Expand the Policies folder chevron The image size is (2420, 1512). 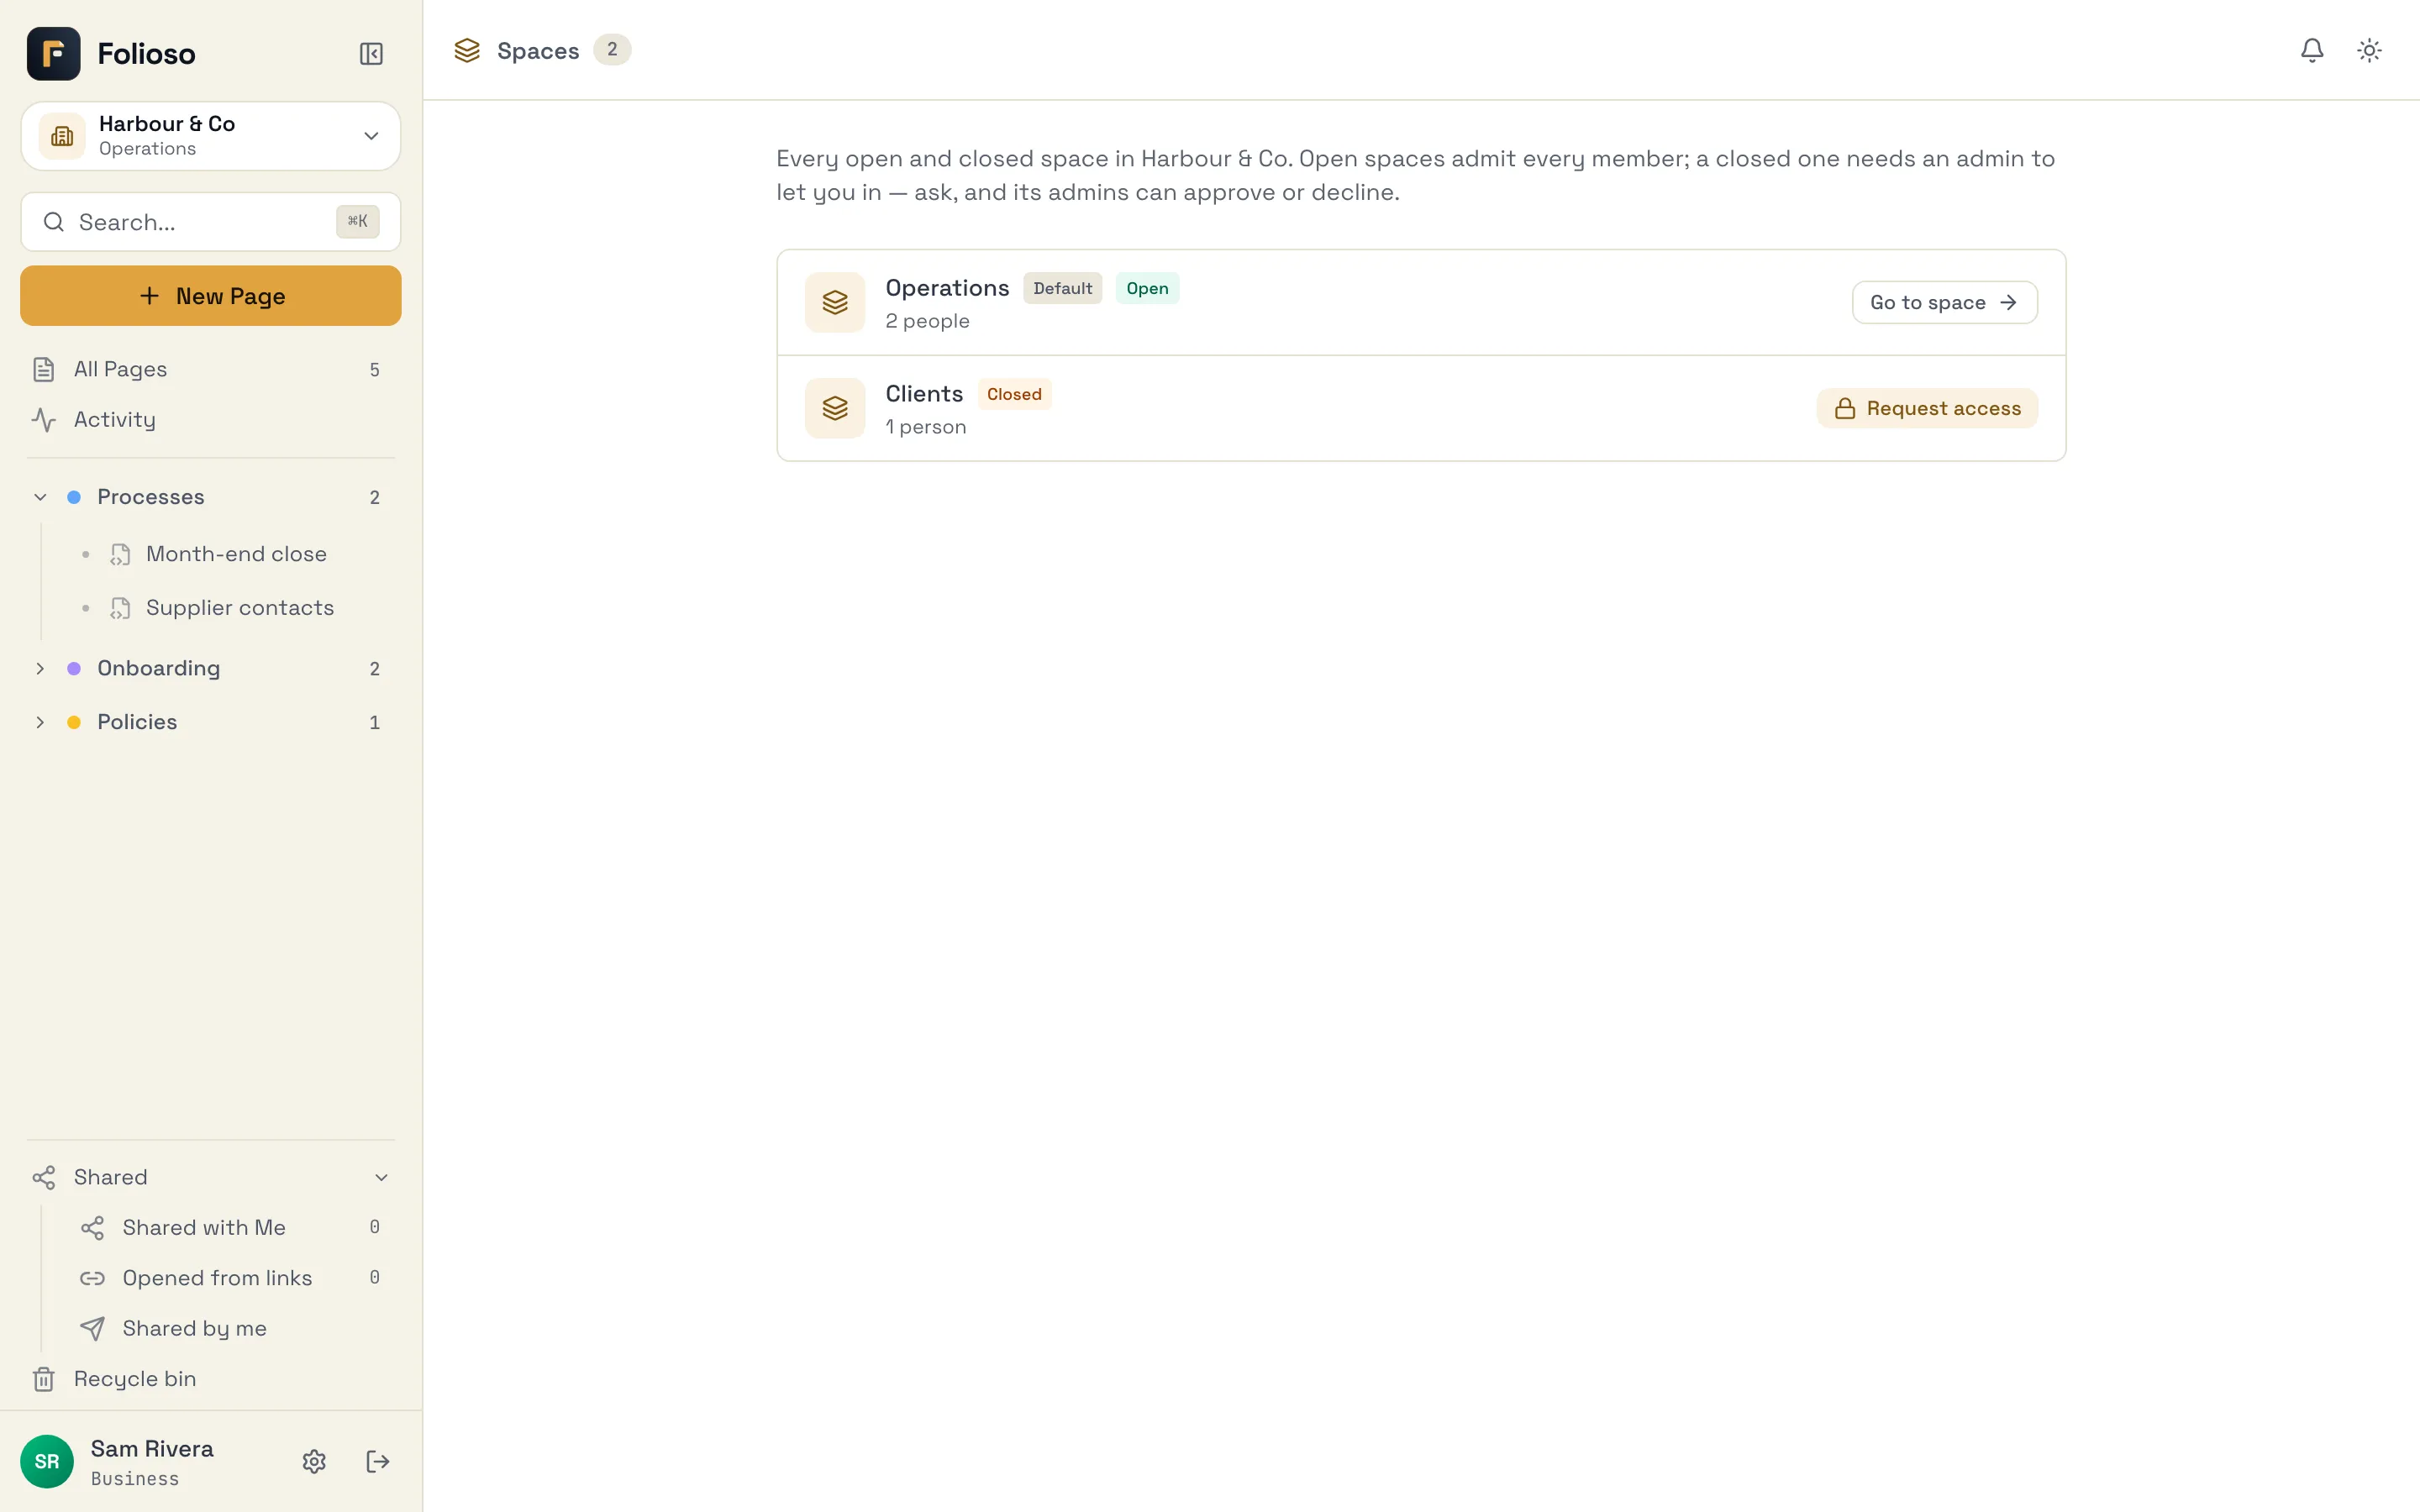40,722
